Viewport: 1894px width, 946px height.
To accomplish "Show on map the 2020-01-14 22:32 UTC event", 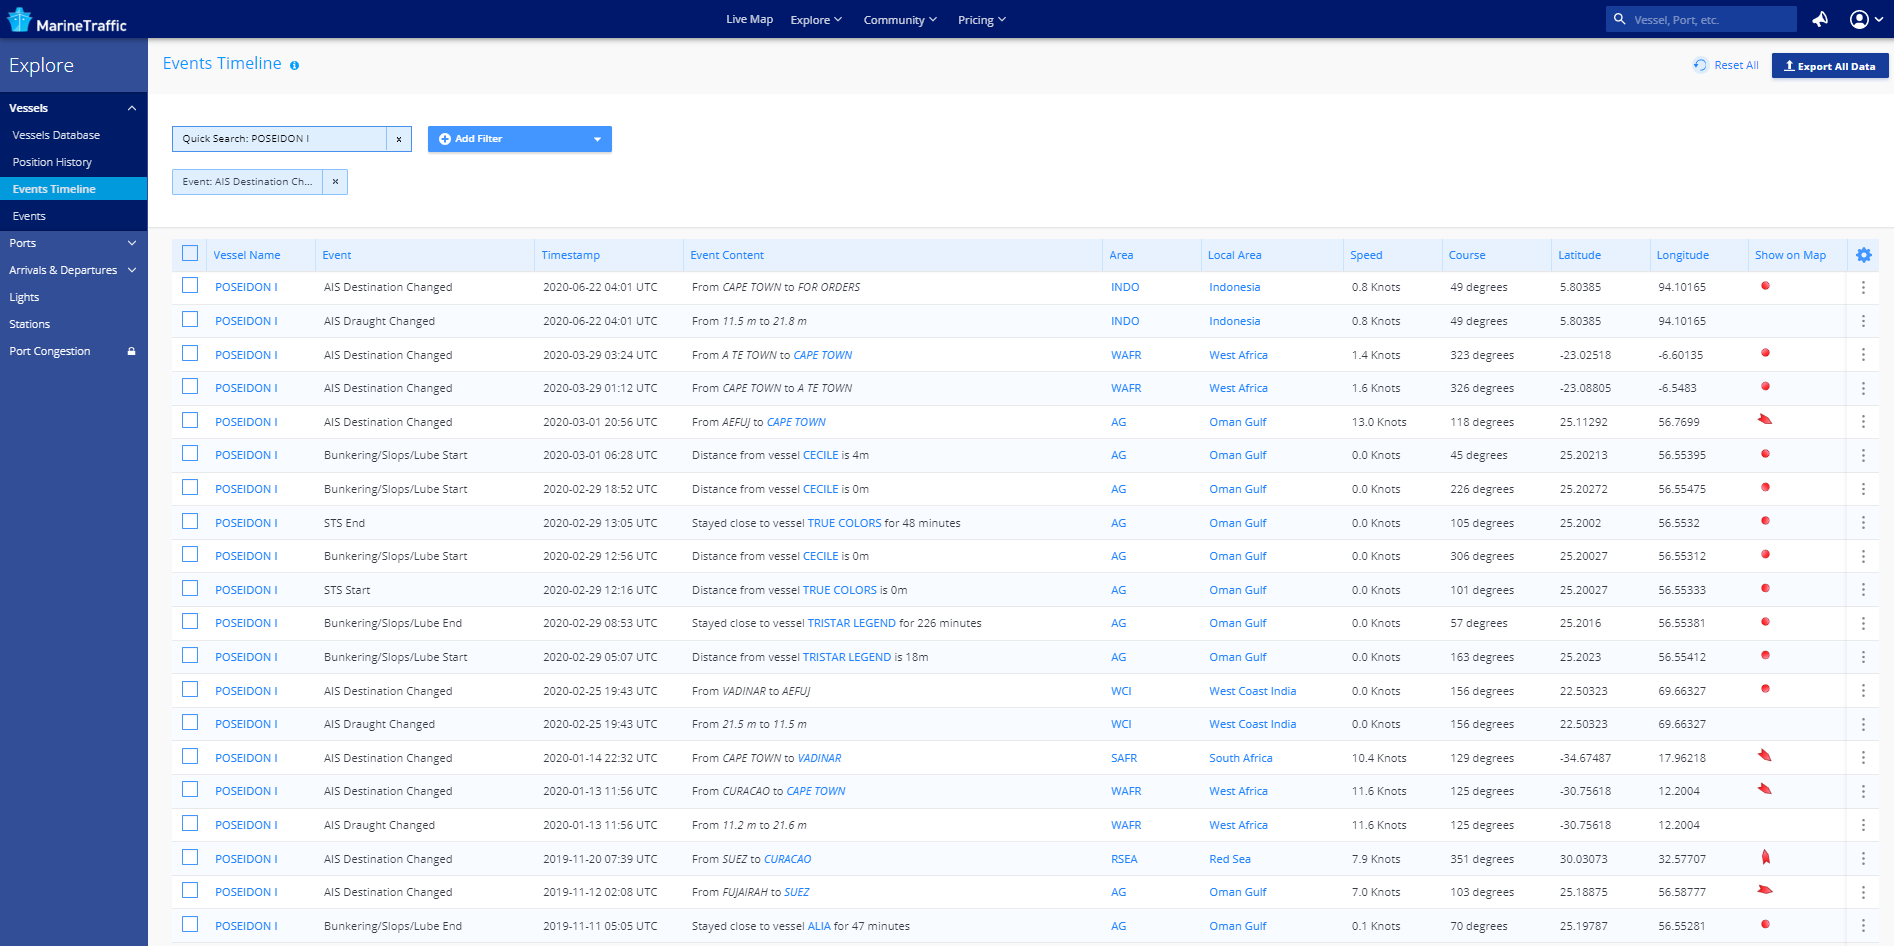I will (1765, 756).
